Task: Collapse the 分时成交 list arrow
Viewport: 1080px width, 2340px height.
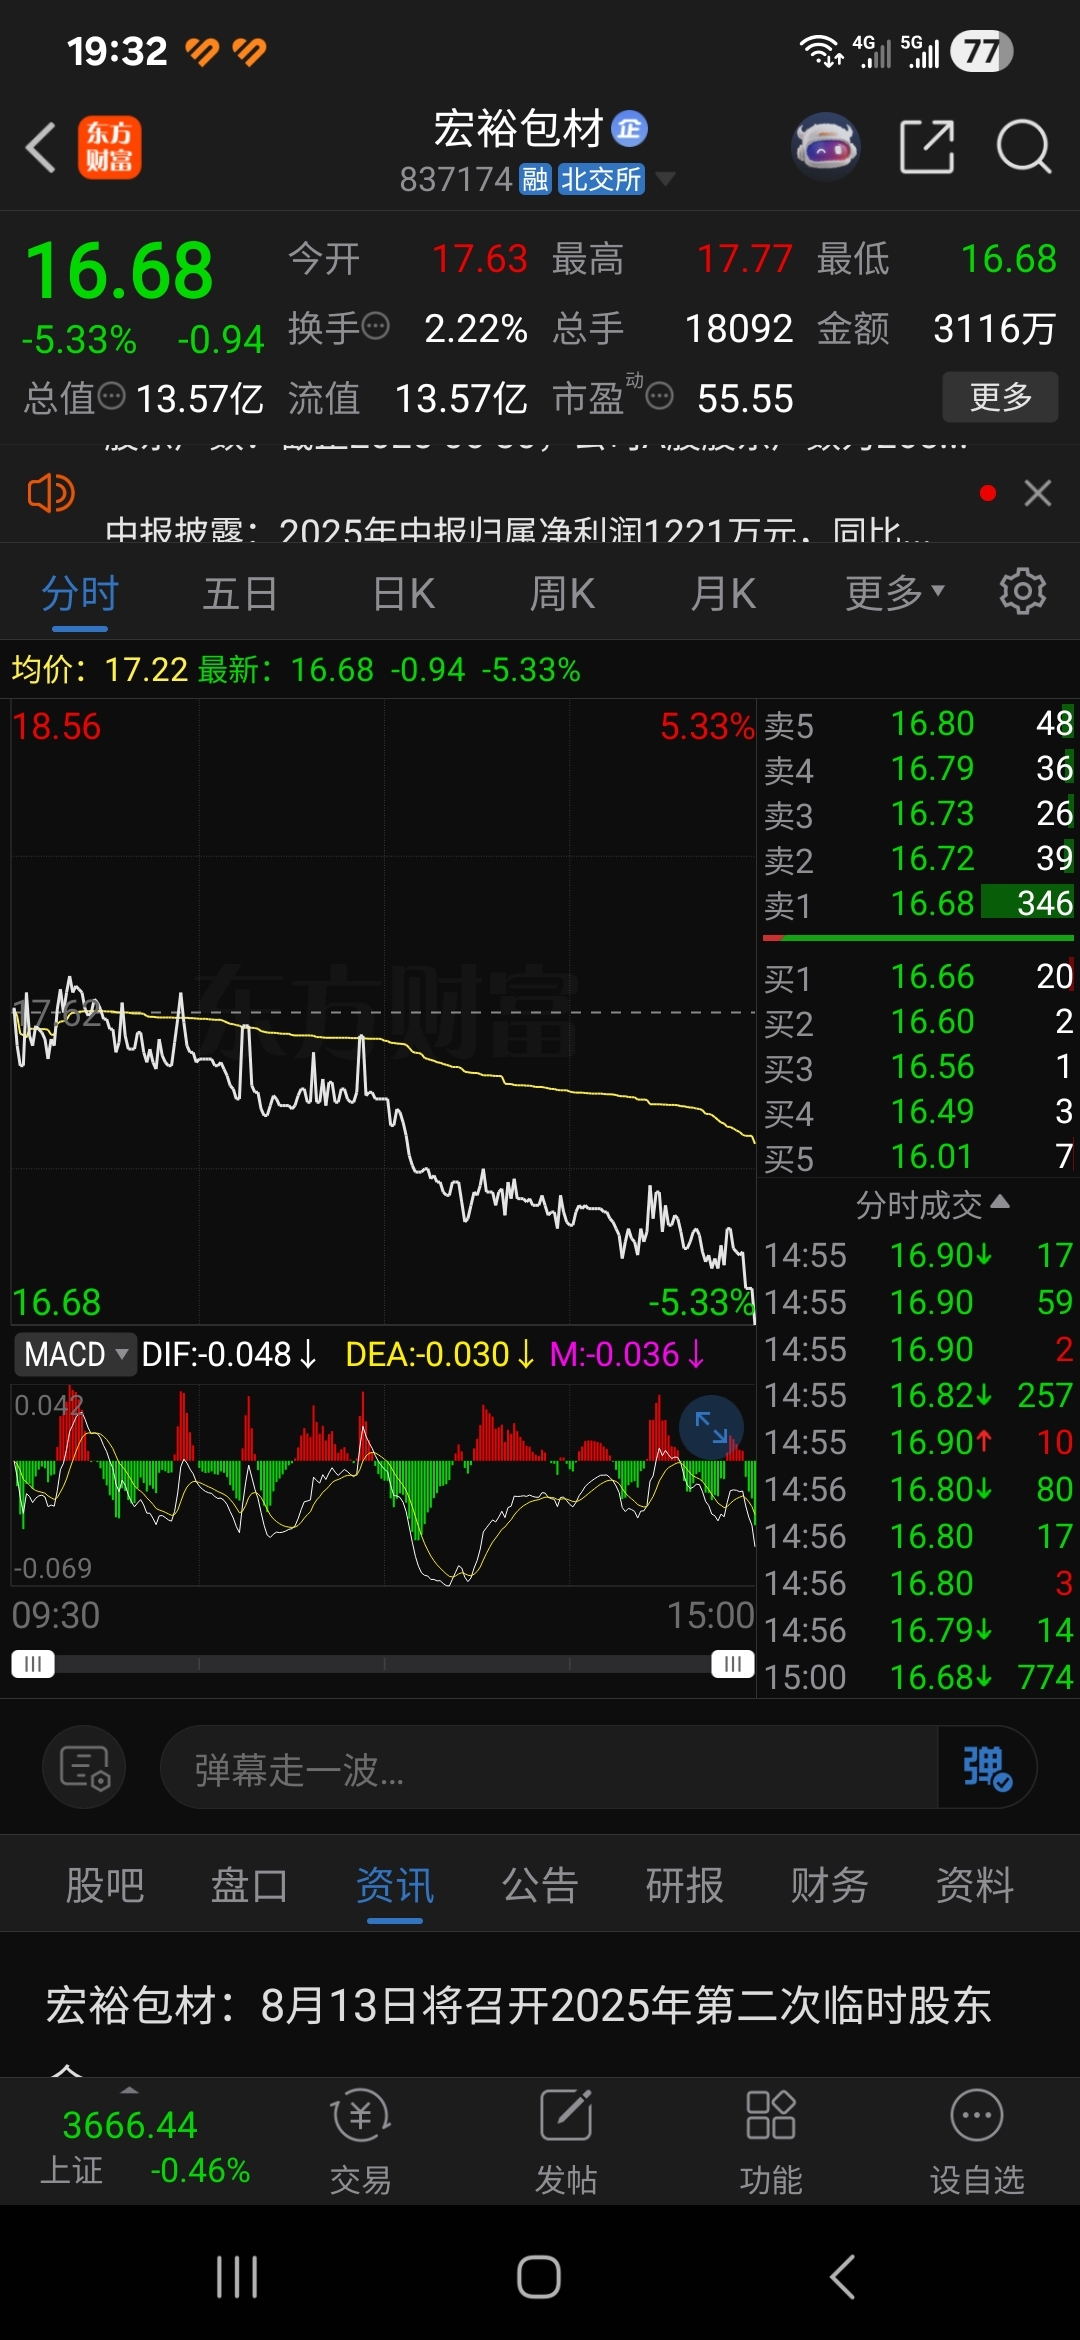Action: pyautogui.click(x=999, y=1202)
